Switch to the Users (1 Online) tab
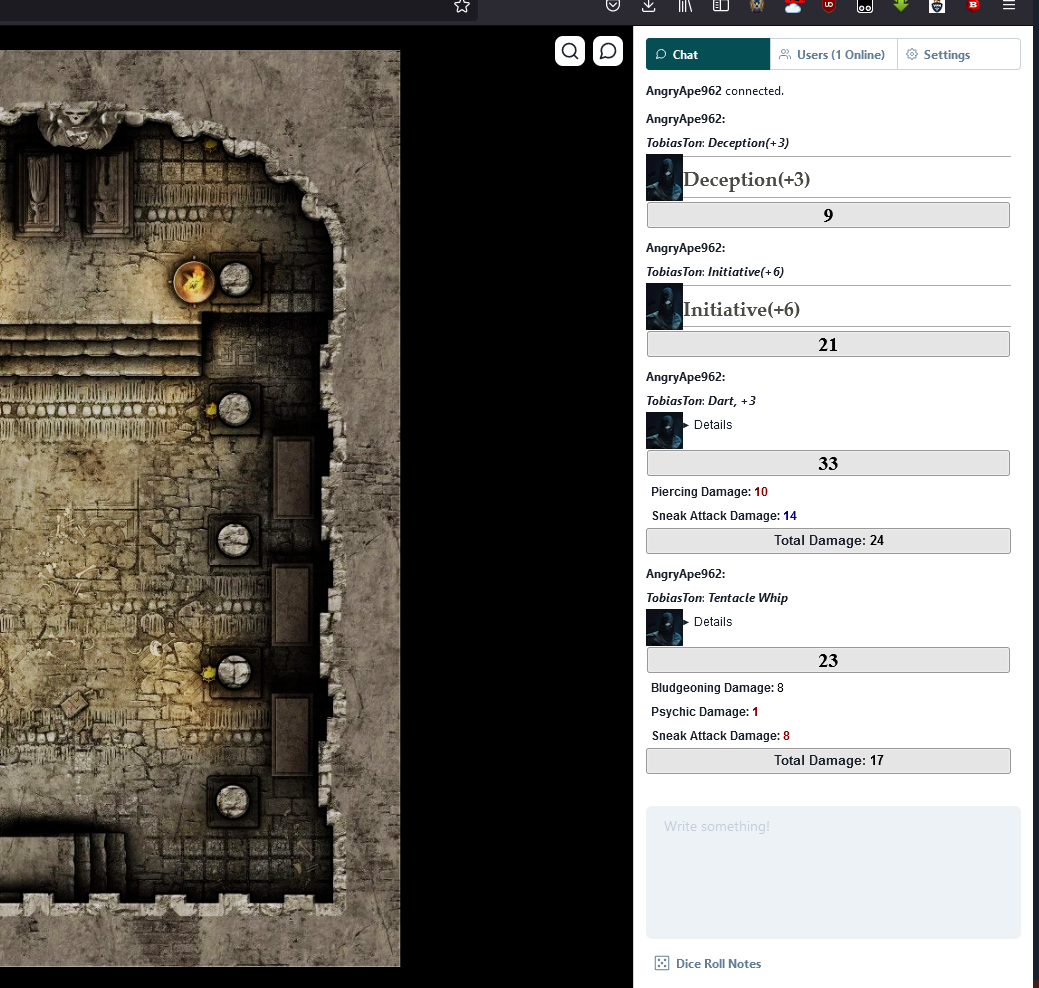Screen dimensions: 1039x988 tap(833, 54)
